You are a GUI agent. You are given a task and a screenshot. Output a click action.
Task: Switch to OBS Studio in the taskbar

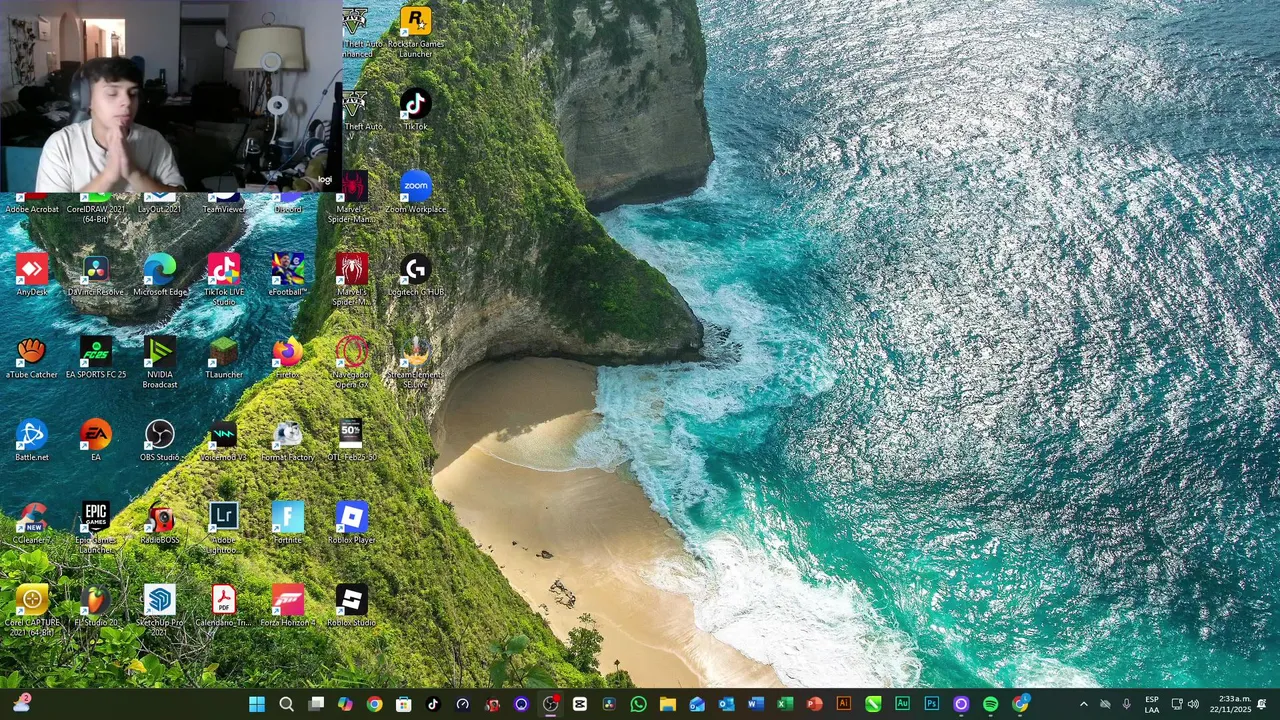pyautogui.click(x=550, y=704)
